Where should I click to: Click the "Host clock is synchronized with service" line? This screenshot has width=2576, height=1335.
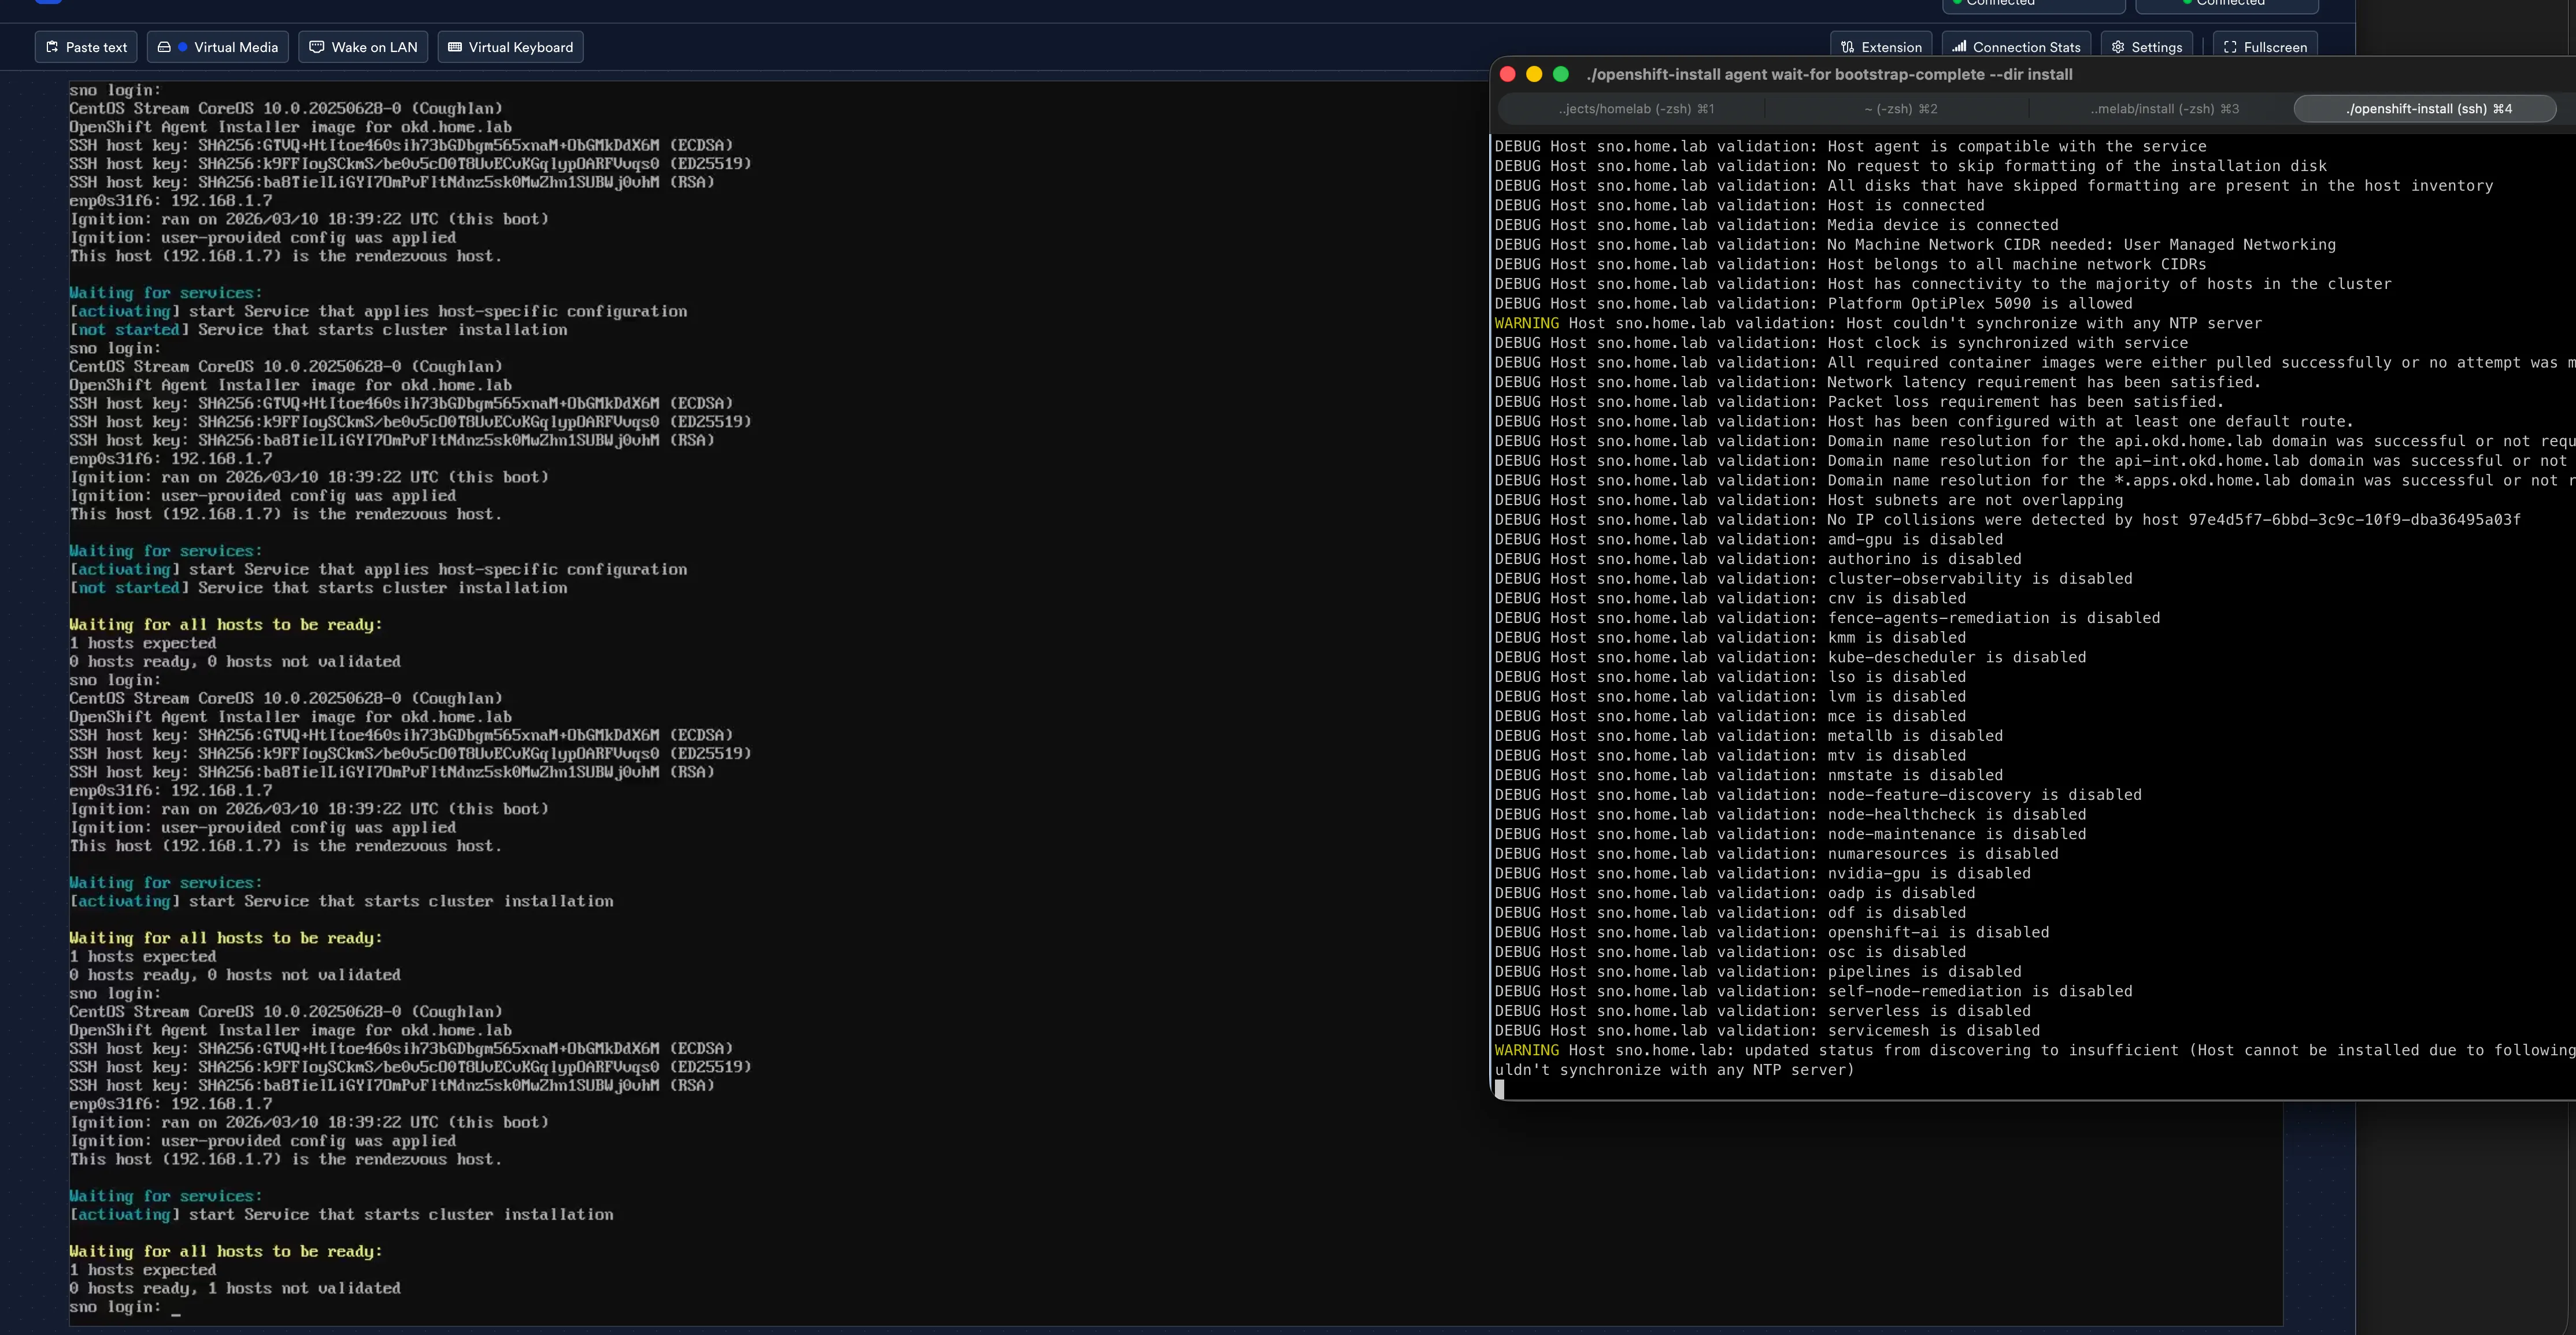[1842, 343]
